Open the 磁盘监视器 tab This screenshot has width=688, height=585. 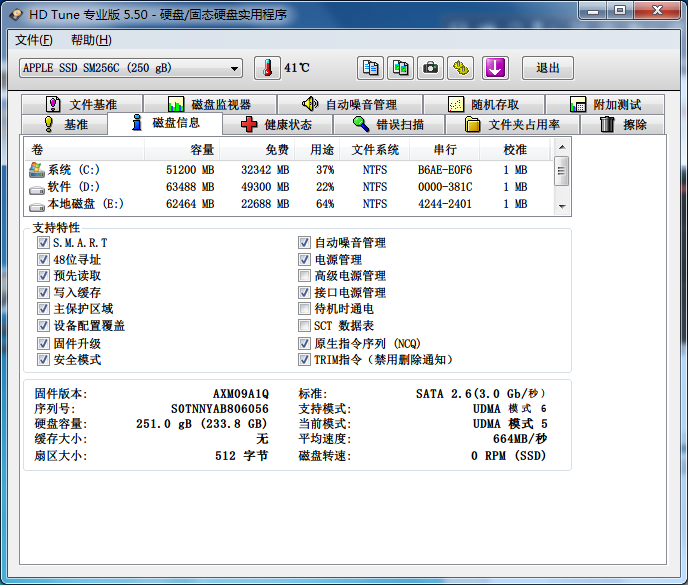209,105
